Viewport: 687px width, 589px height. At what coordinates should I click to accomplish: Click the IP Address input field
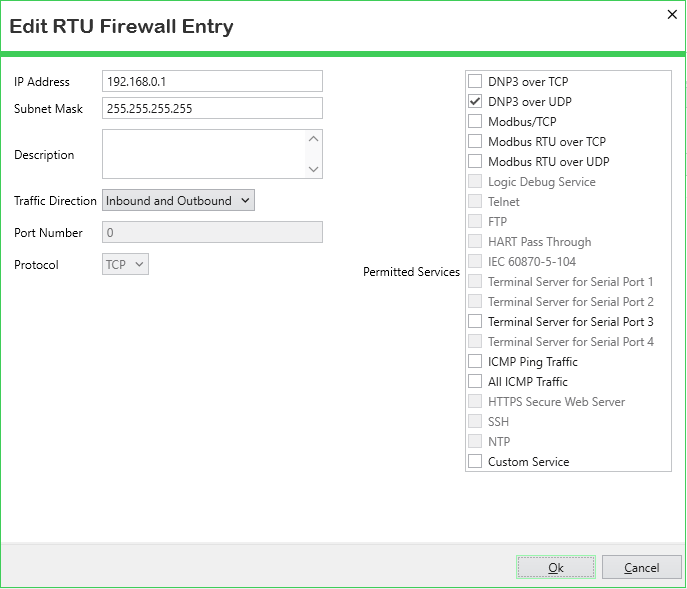pyautogui.click(x=212, y=81)
